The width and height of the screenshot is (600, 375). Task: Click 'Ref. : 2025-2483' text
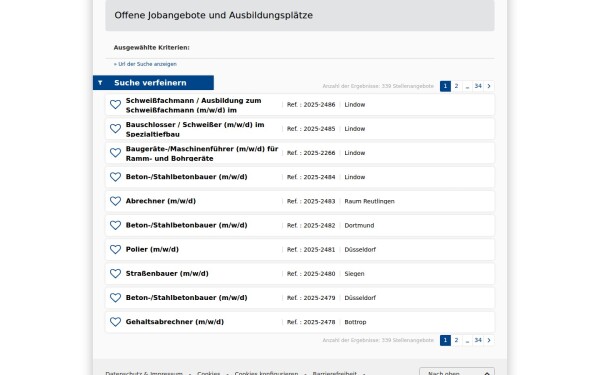coord(311,201)
